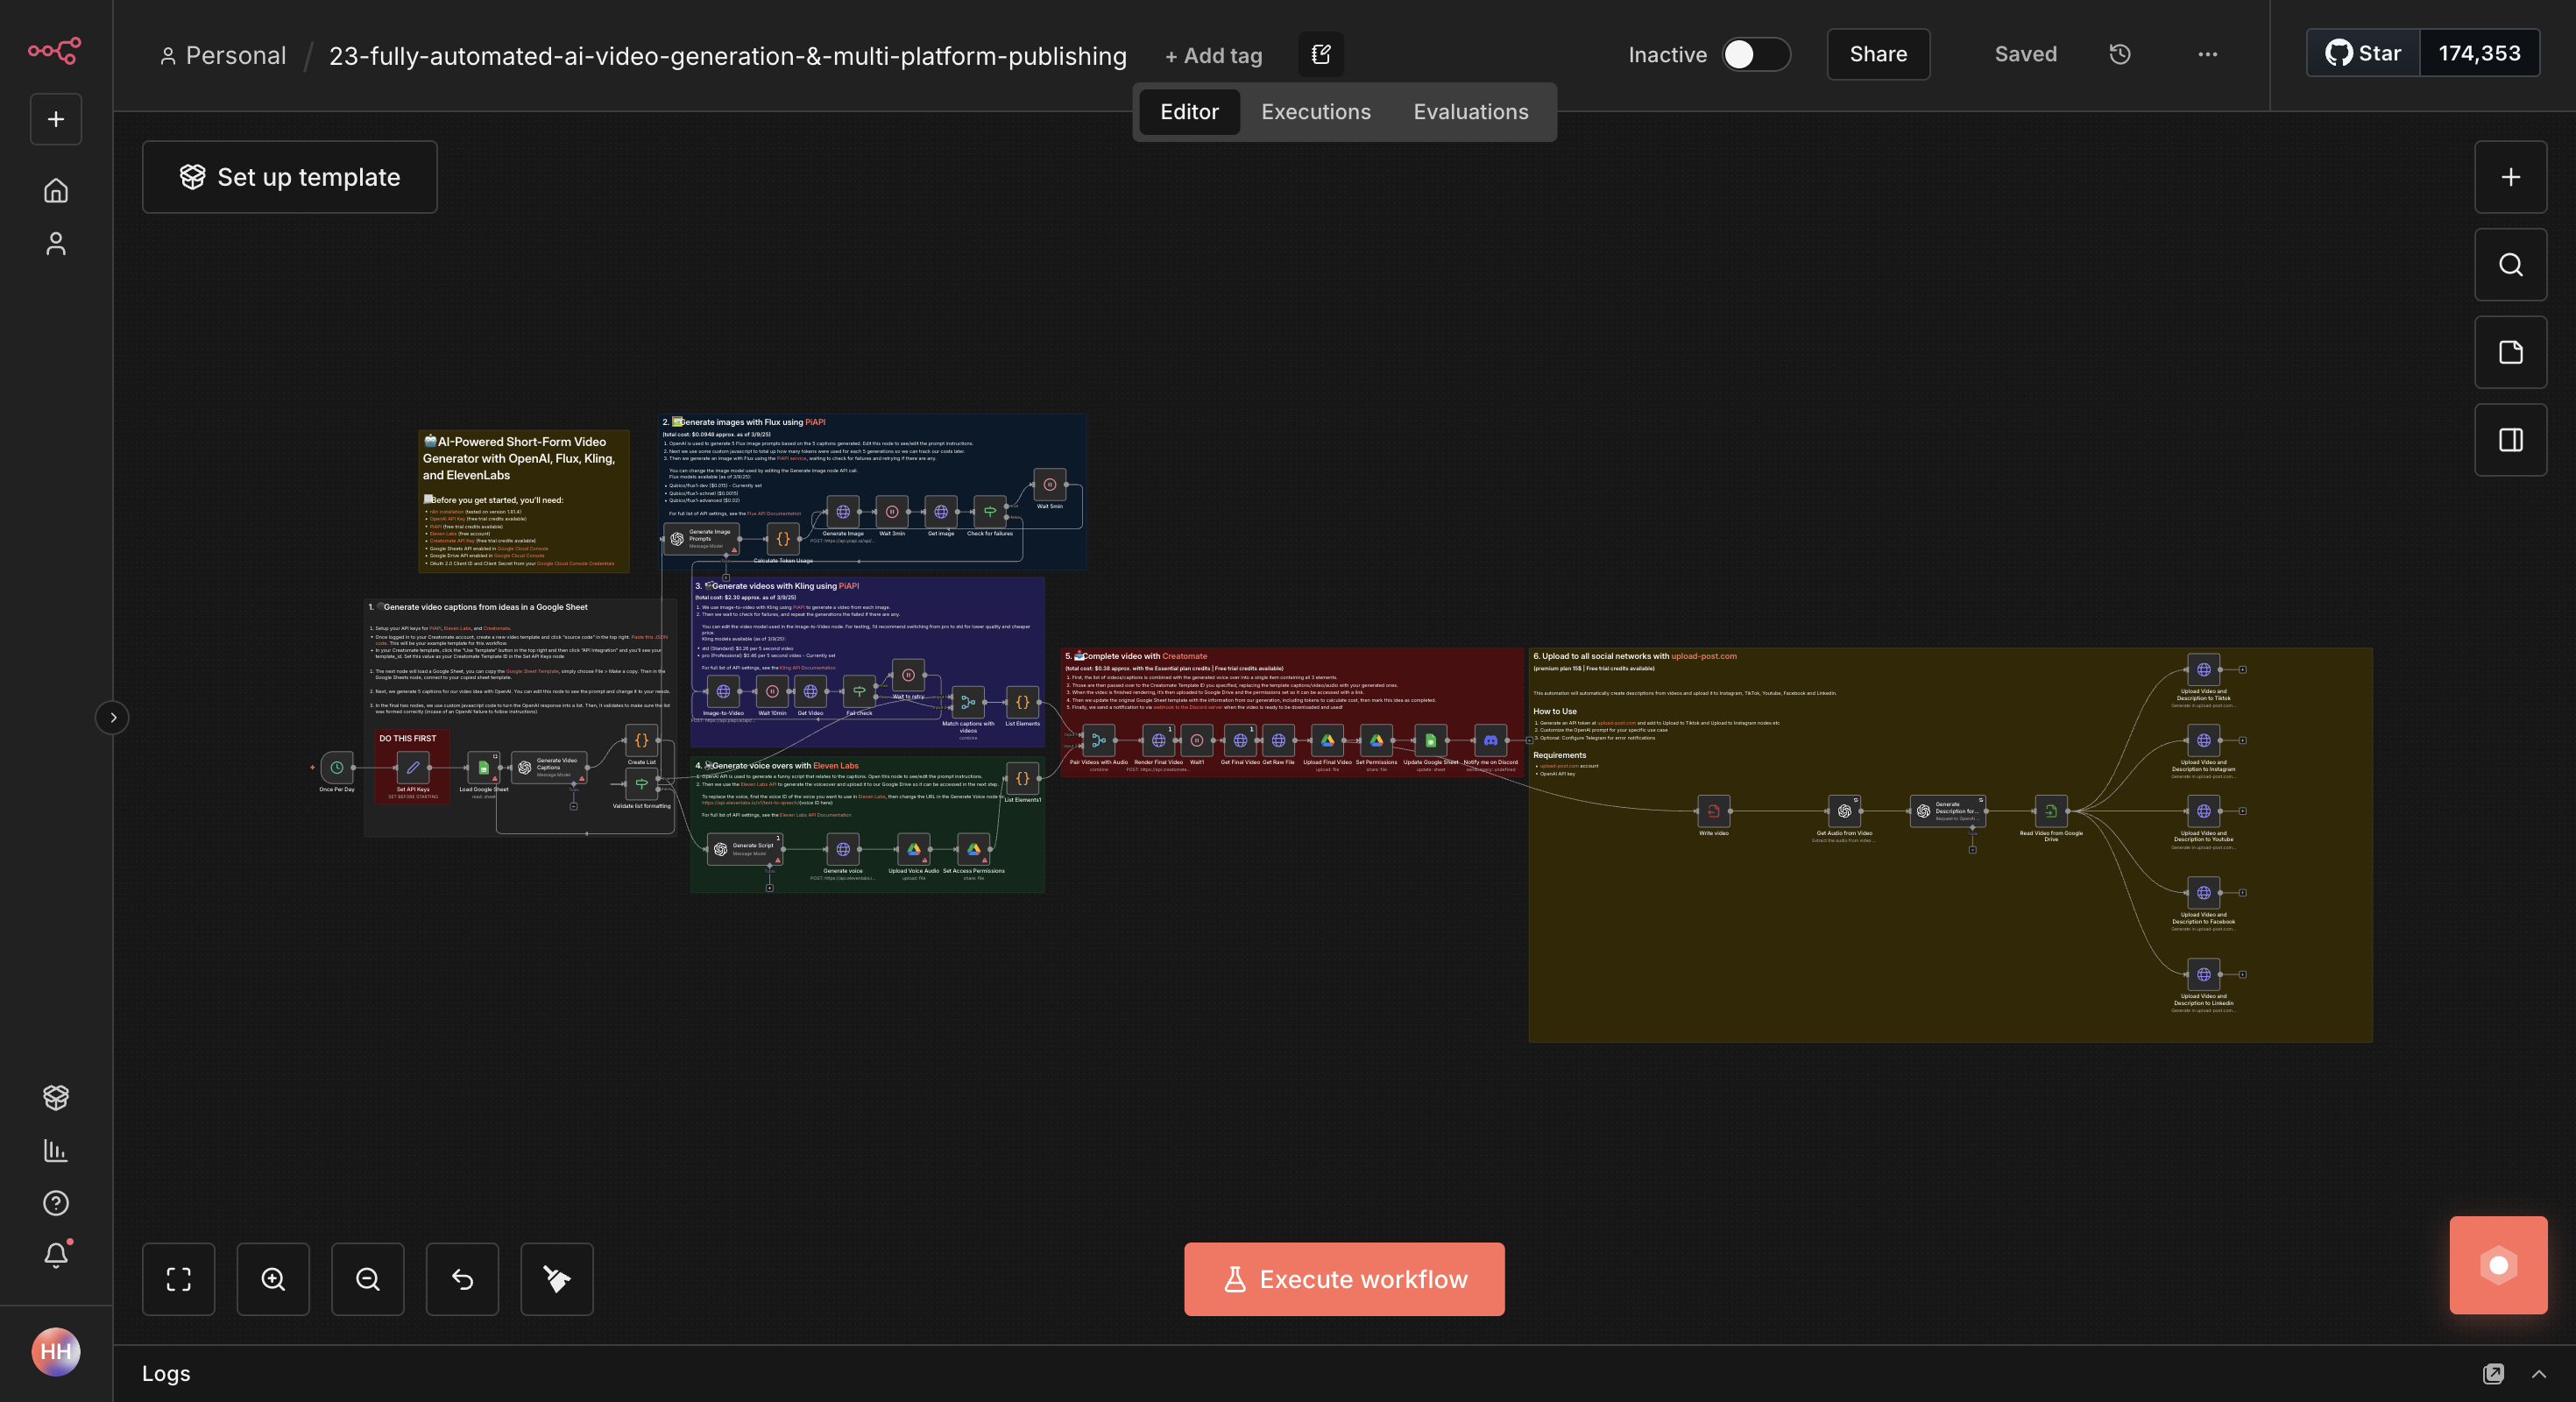This screenshot has width=2576, height=1402.
Task: Click the tidy up nodes broom icon
Action: tap(556, 1279)
